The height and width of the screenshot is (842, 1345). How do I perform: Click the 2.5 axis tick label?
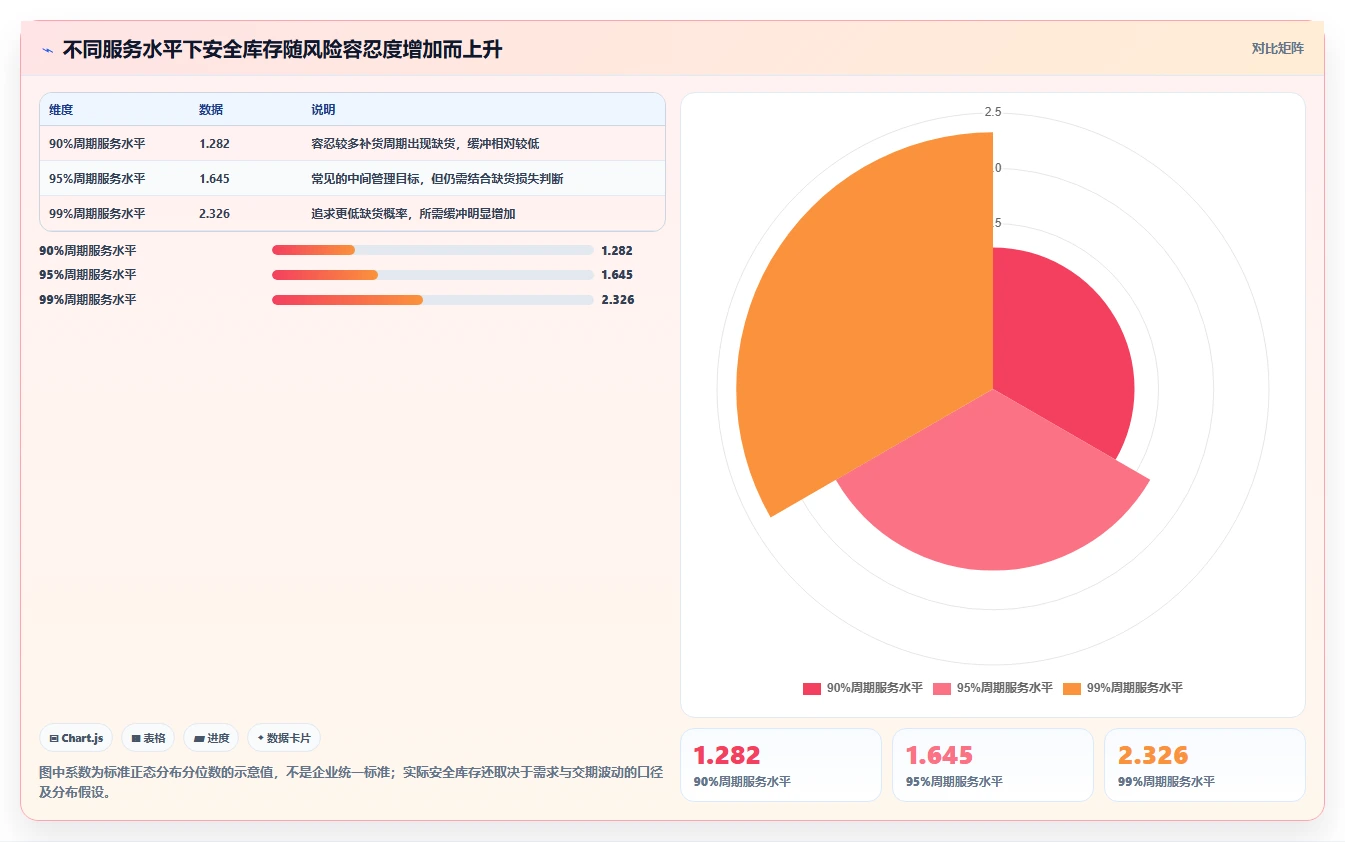point(993,112)
